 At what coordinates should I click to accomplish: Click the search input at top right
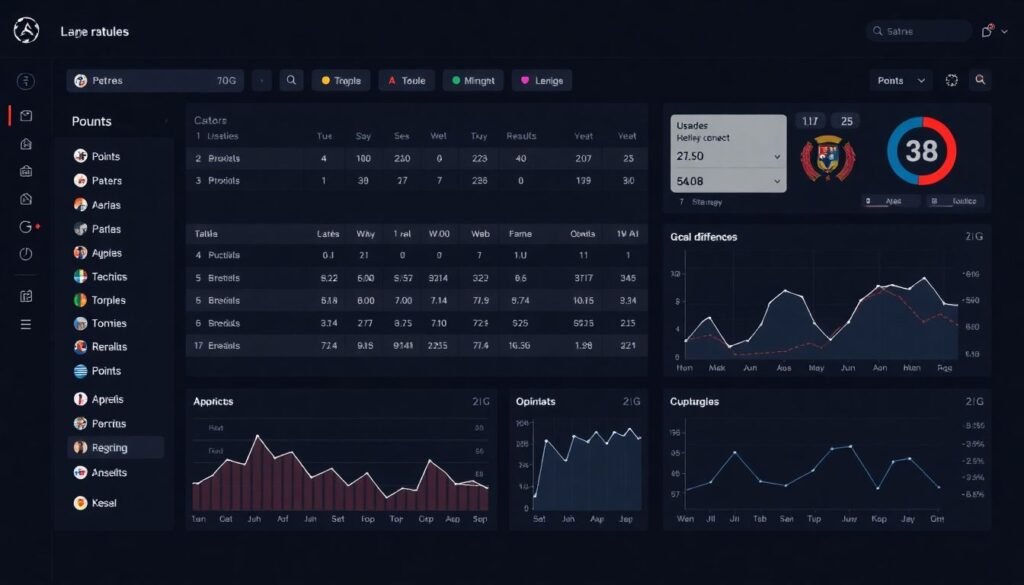[918, 32]
